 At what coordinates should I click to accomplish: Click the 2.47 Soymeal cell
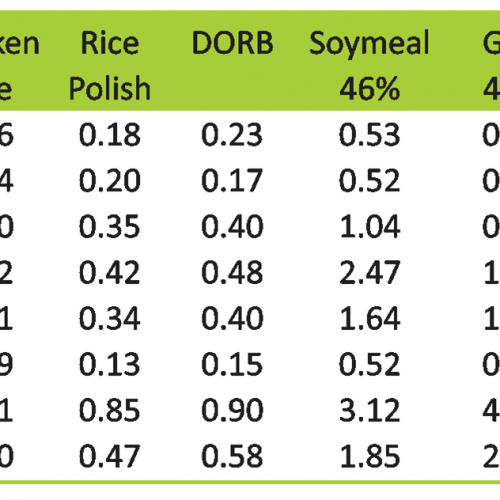tap(369, 273)
